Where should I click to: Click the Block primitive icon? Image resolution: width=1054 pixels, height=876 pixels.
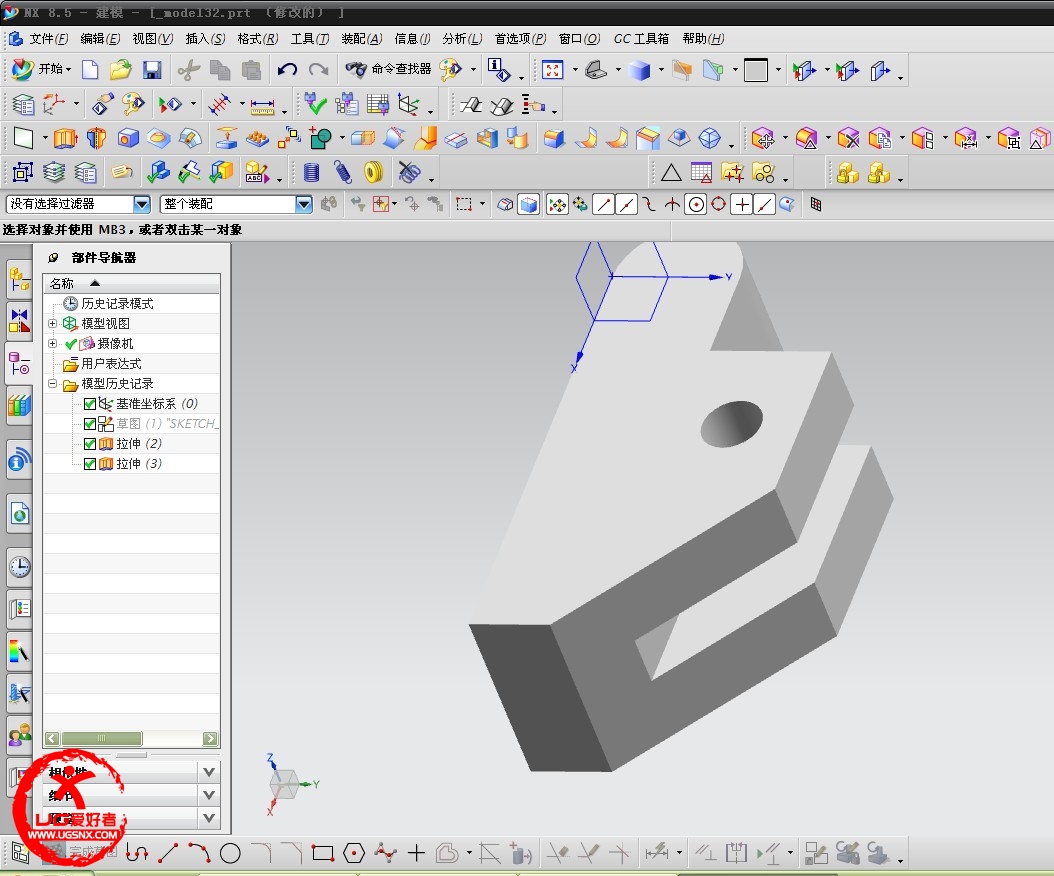[128, 138]
